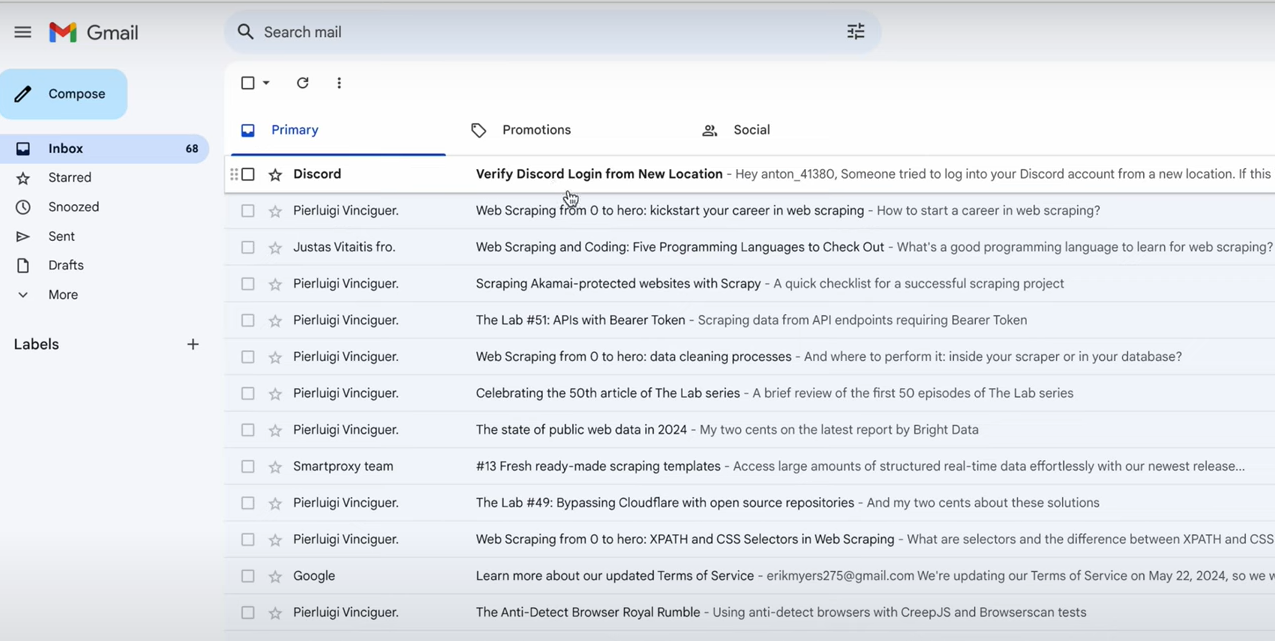Open search filter options icon
This screenshot has height=641, width=1275.
[856, 32]
